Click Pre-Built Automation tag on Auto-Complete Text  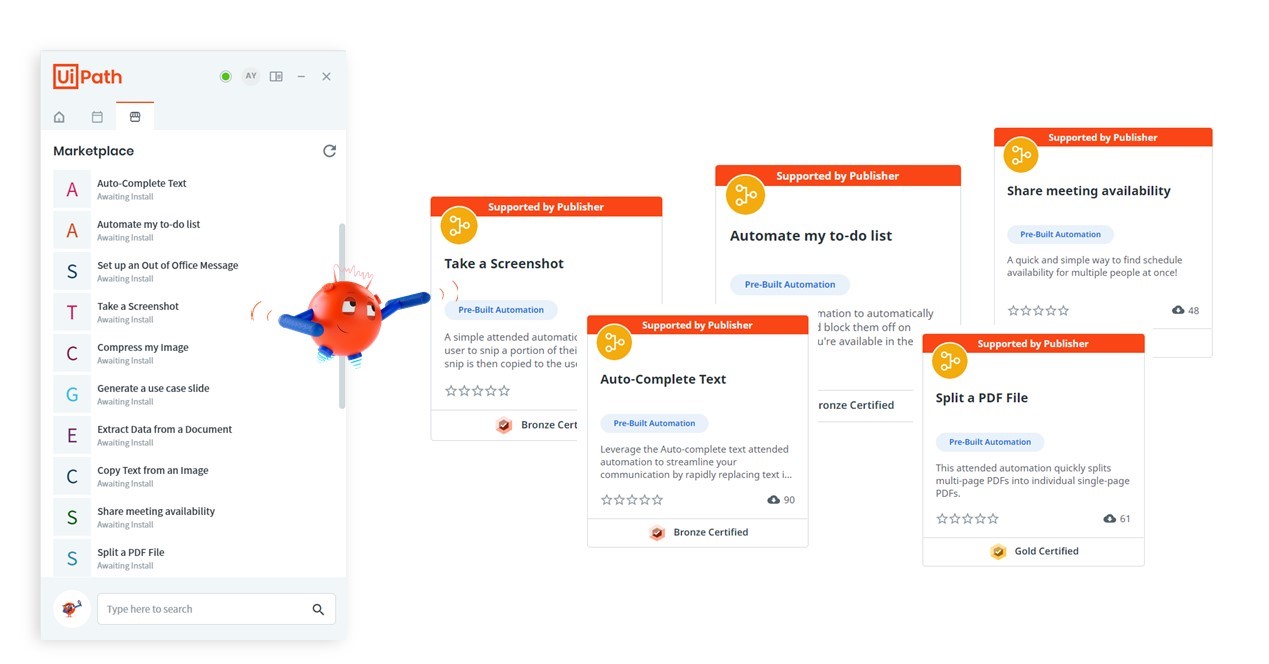point(655,423)
